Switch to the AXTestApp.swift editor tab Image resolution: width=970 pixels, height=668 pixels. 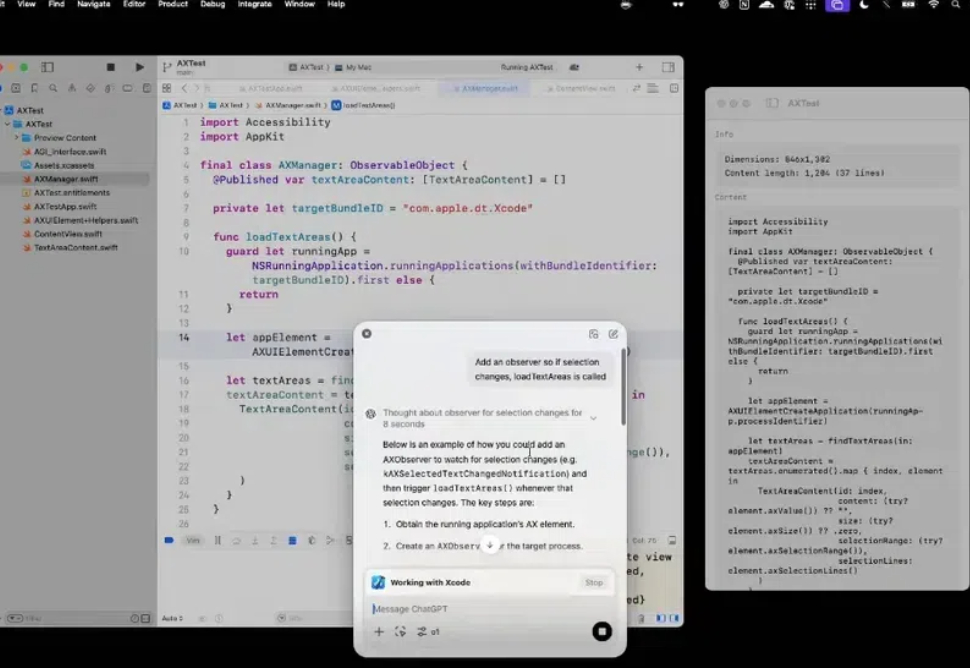270,88
